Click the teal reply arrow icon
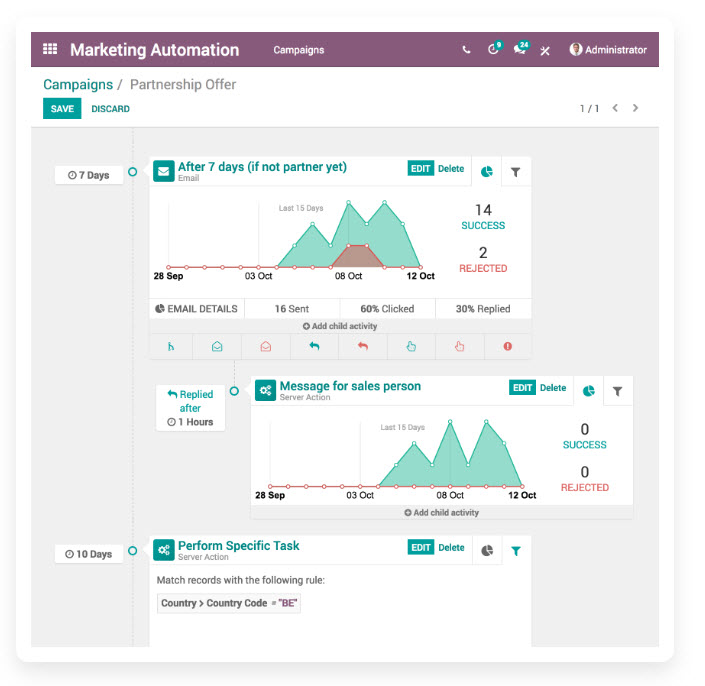705x686 pixels. click(313, 347)
